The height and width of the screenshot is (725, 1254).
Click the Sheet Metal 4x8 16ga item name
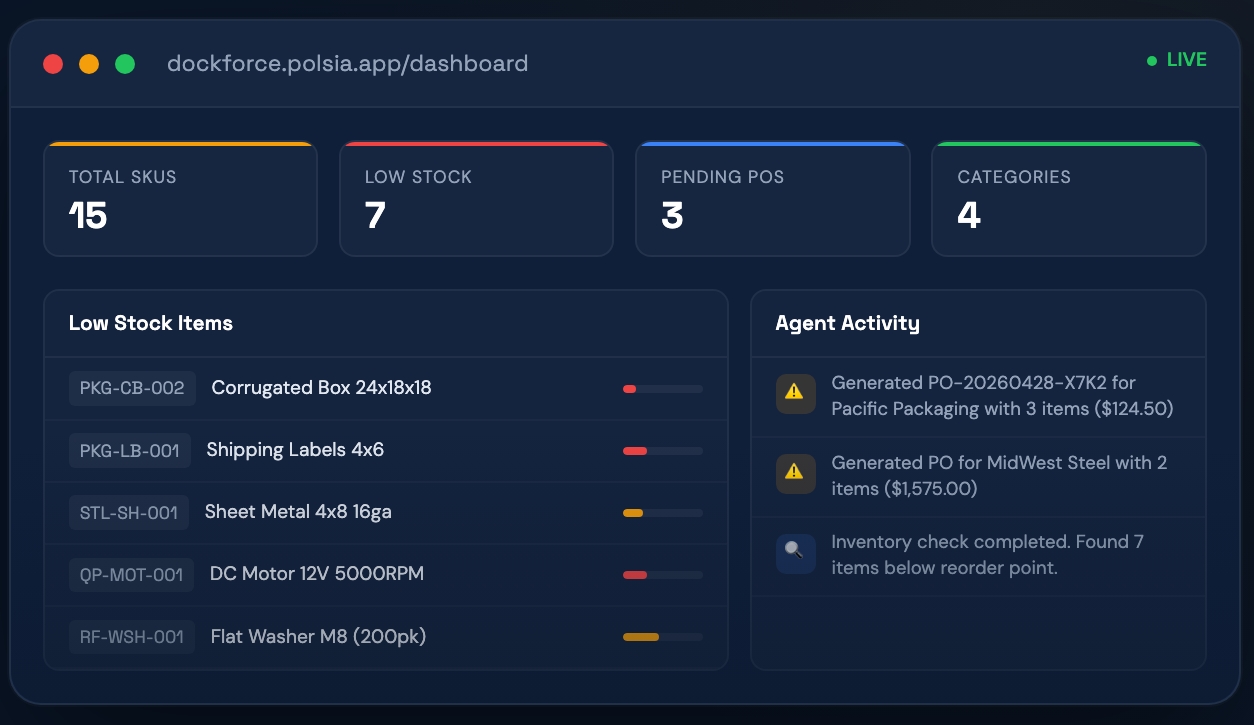tap(298, 512)
